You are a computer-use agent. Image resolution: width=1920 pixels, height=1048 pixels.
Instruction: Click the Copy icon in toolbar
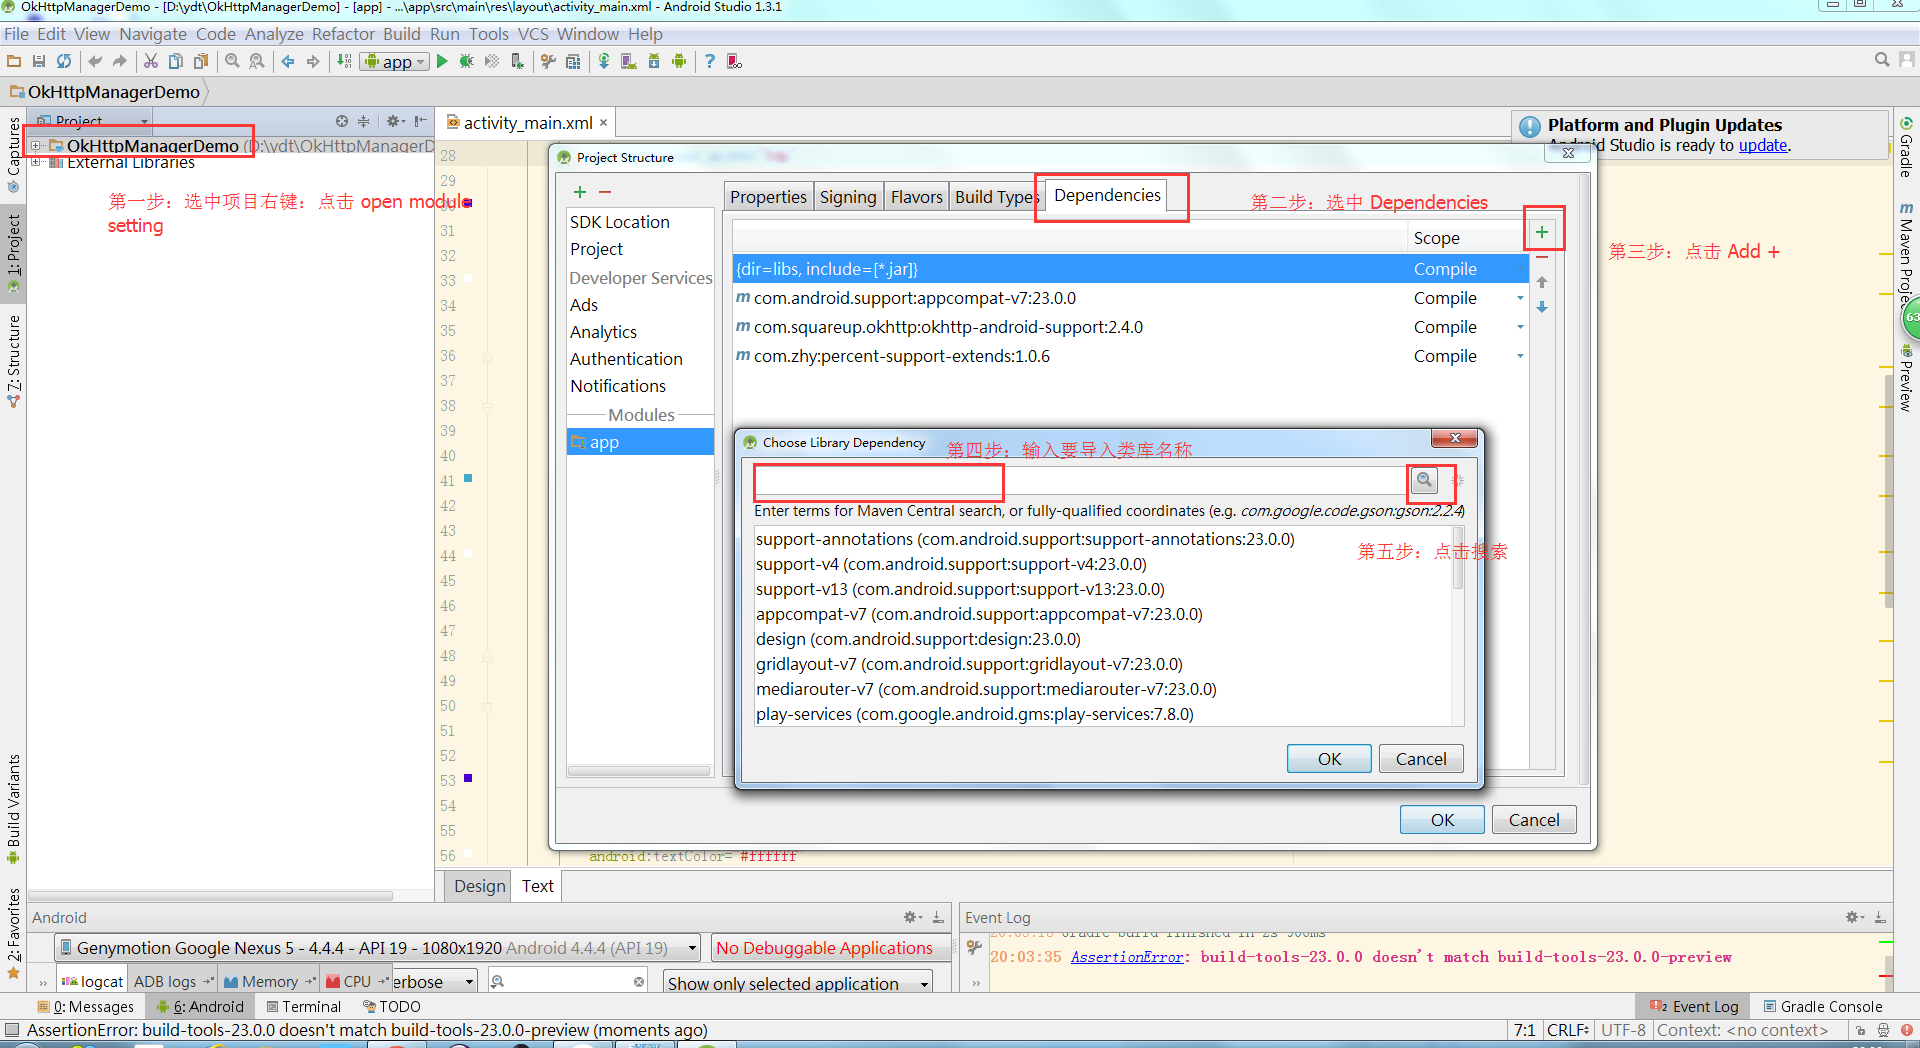(x=176, y=61)
